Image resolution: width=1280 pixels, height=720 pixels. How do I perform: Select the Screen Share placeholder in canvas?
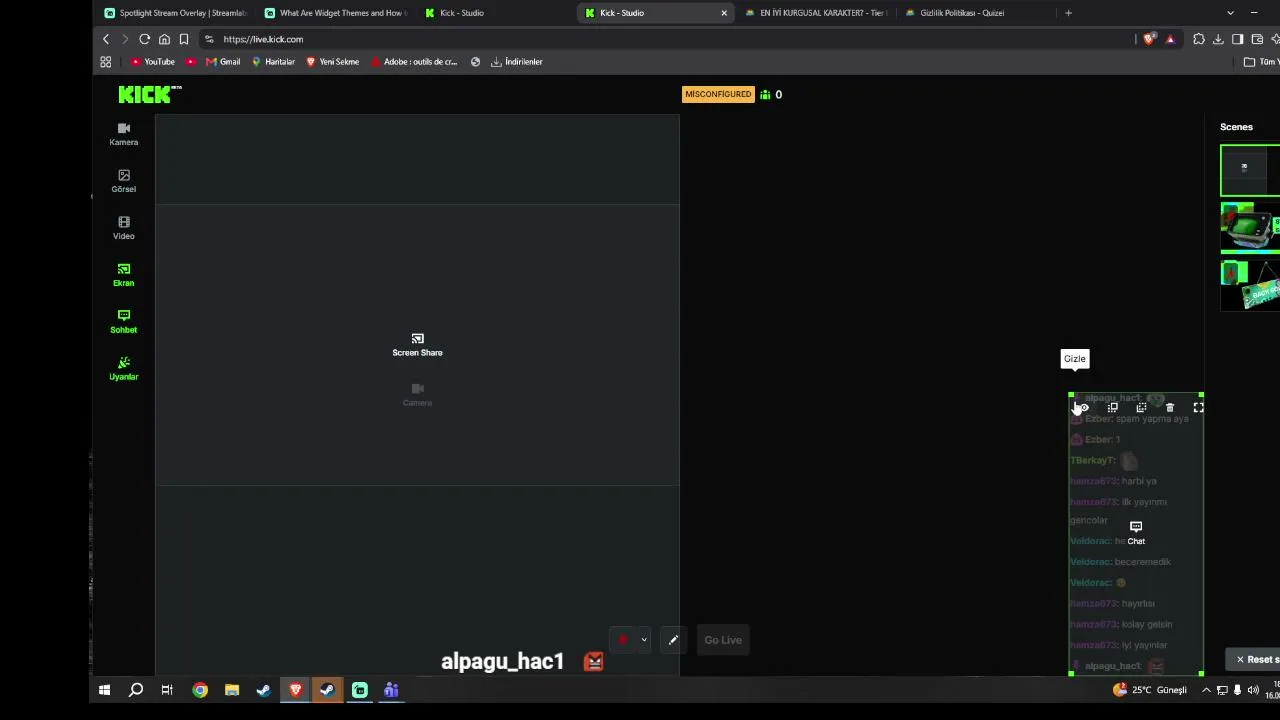[417, 345]
